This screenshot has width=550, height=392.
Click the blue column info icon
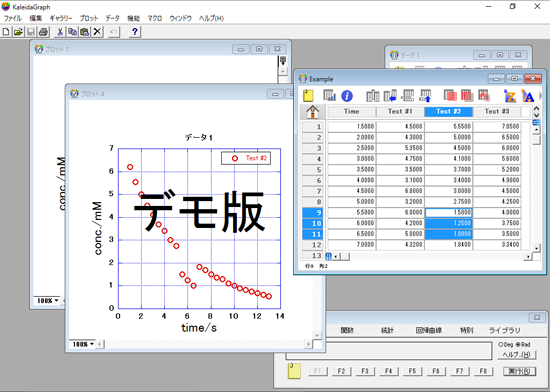tap(347, 96)
